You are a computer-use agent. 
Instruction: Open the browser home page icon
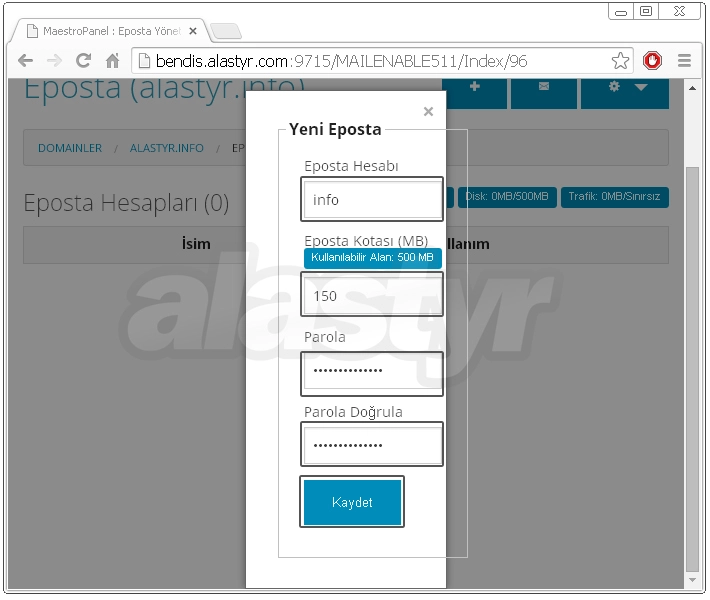112,60
